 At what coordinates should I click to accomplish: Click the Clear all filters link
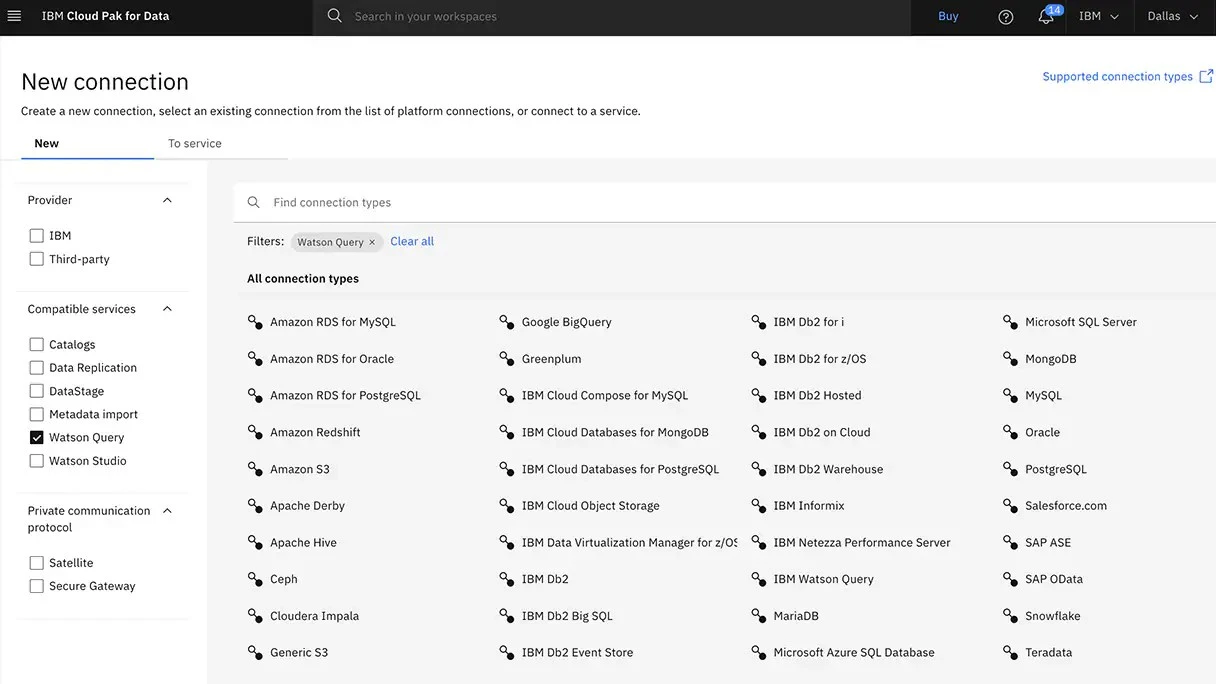point(412,241)
